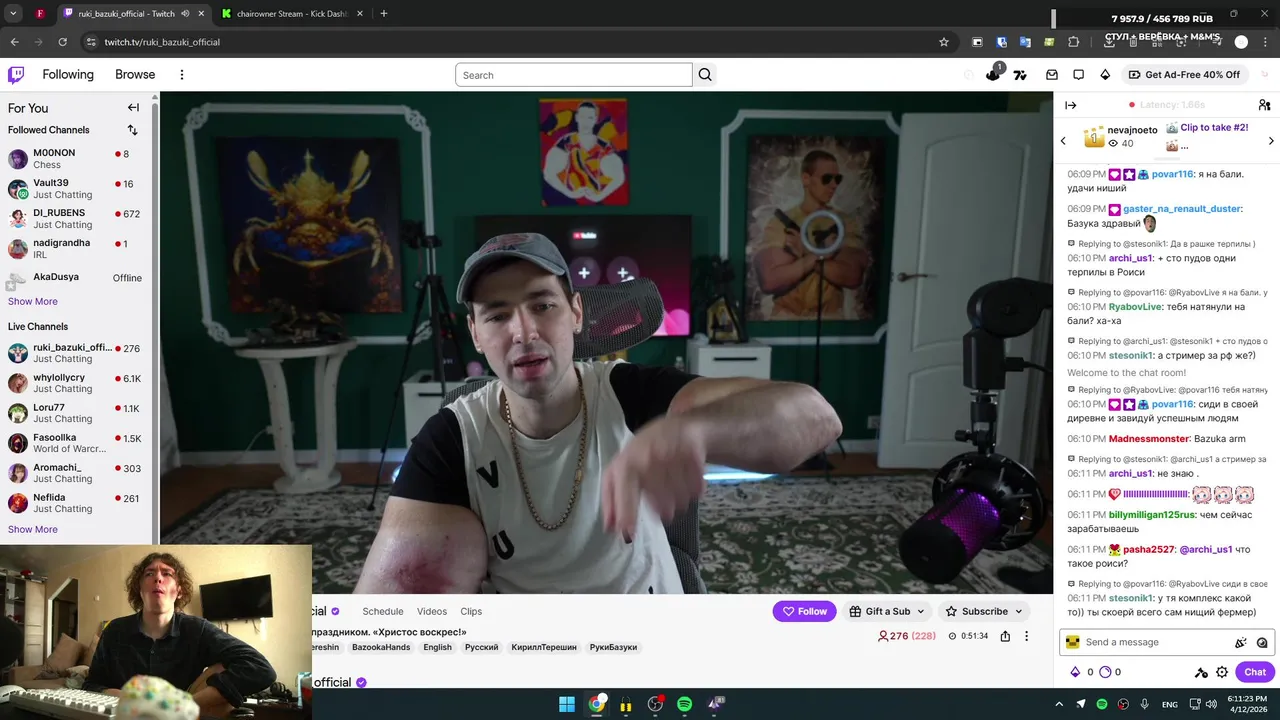Open browser extensions puzzle icon
Viewport: 1280px width, 720px height.
[x=1073, y=42]
